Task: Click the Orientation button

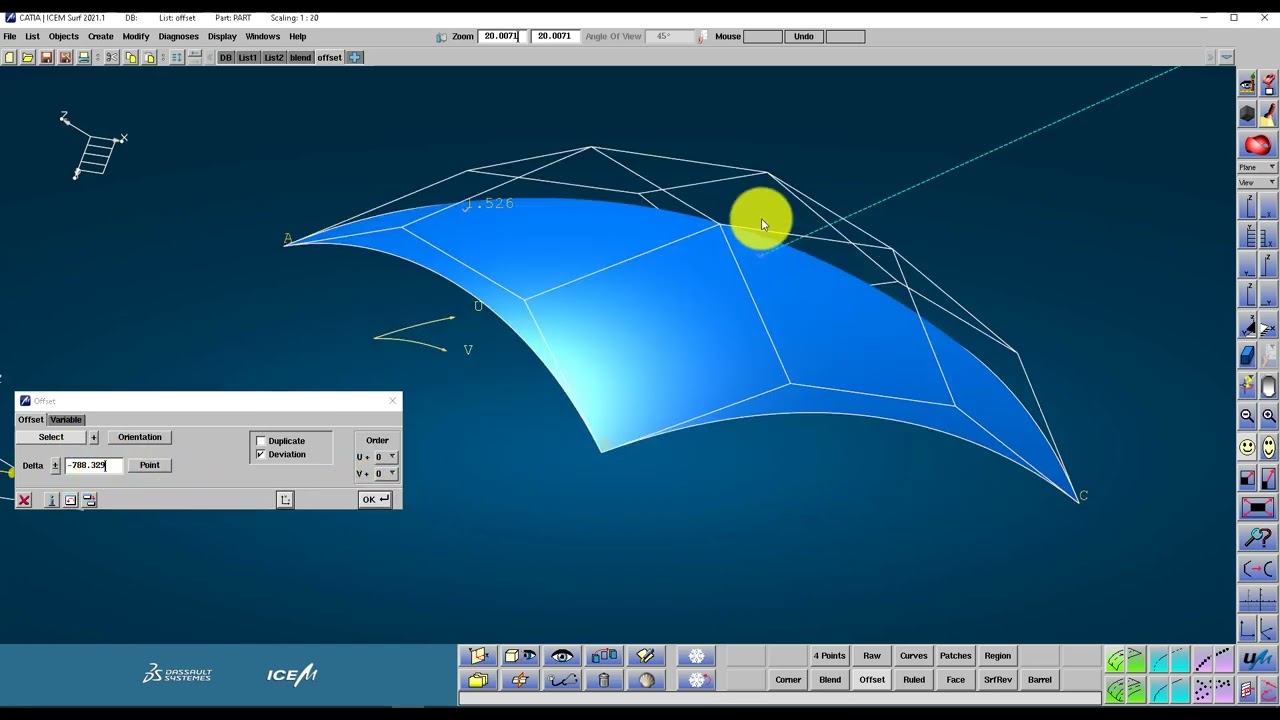Action: point(140,437)
